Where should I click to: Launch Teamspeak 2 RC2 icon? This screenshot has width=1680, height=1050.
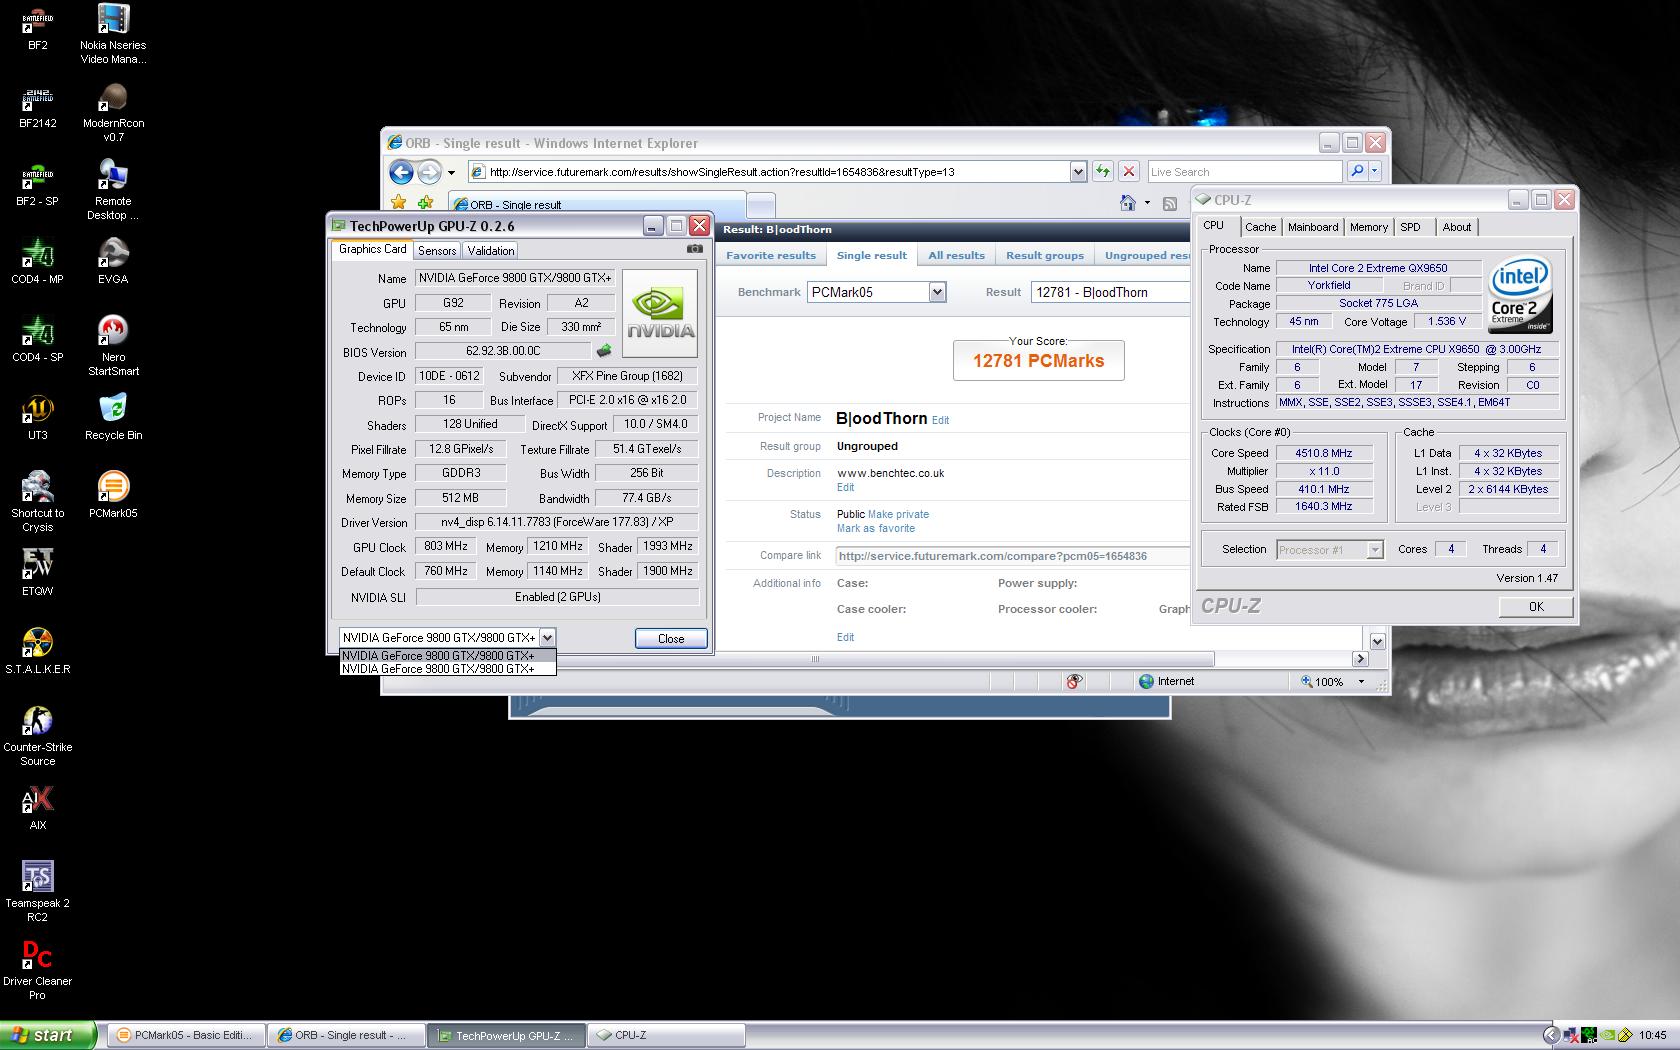[x=37, y=892]
